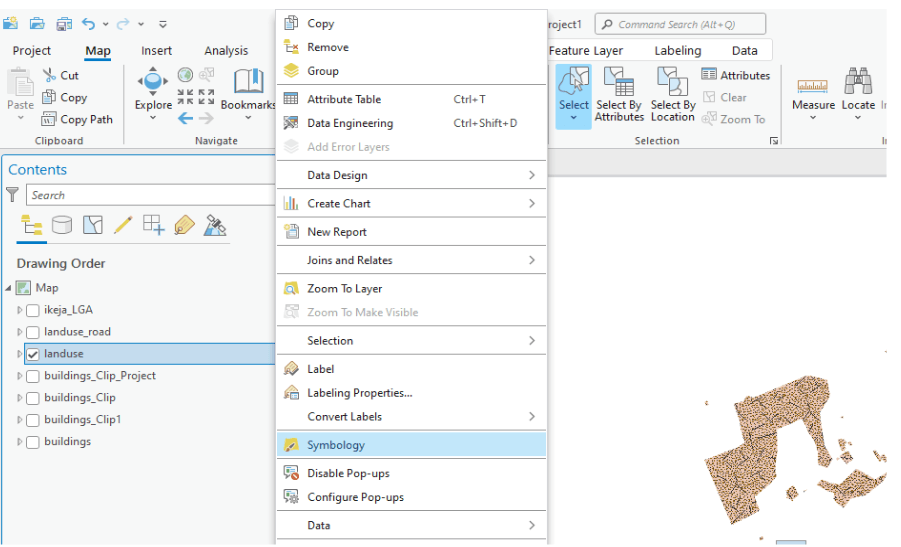Image resolution: width=901 pixels, height=547 pixels.
Task: Expand the landuse_road layer
Action: (x=19, y=332)
